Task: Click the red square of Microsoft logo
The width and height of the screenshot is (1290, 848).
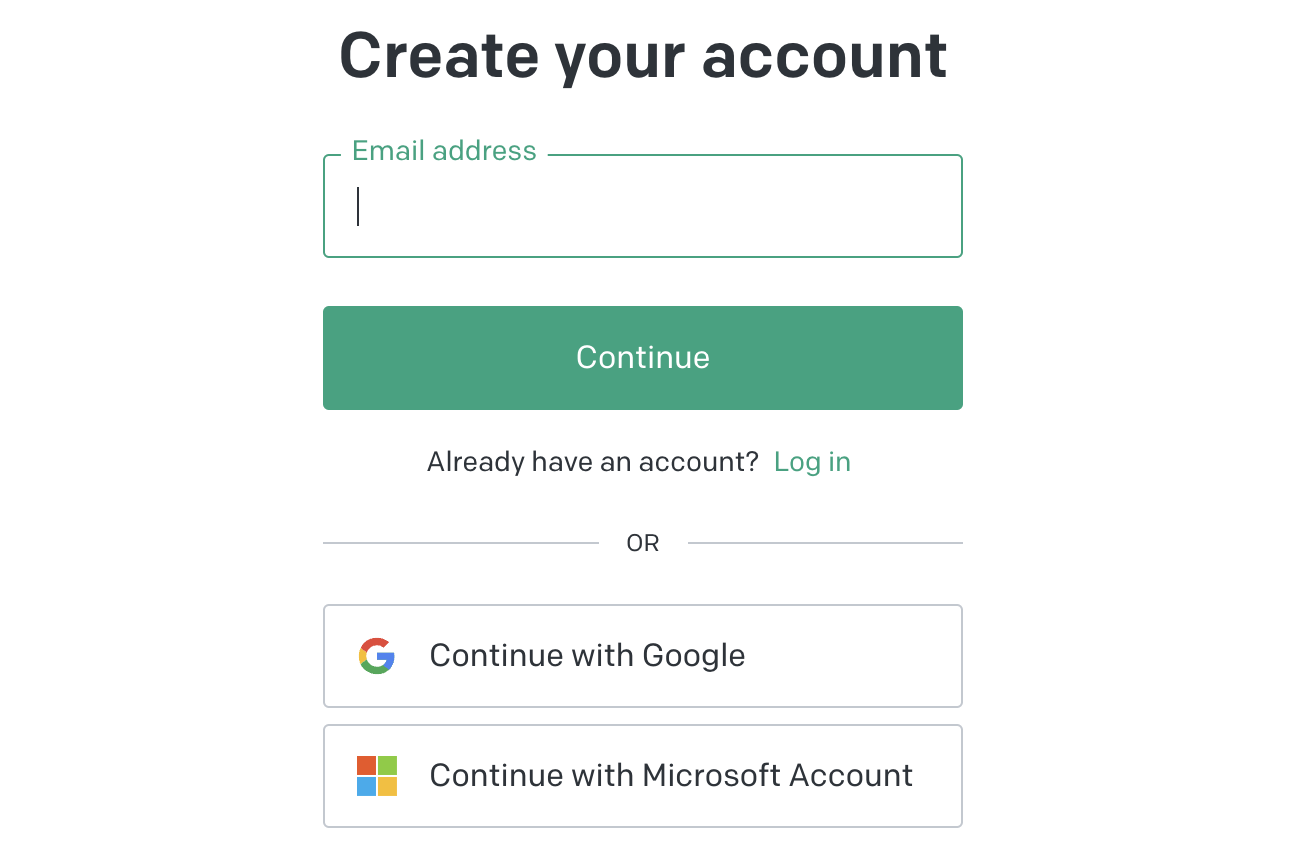Action: (x=367, y=766)
